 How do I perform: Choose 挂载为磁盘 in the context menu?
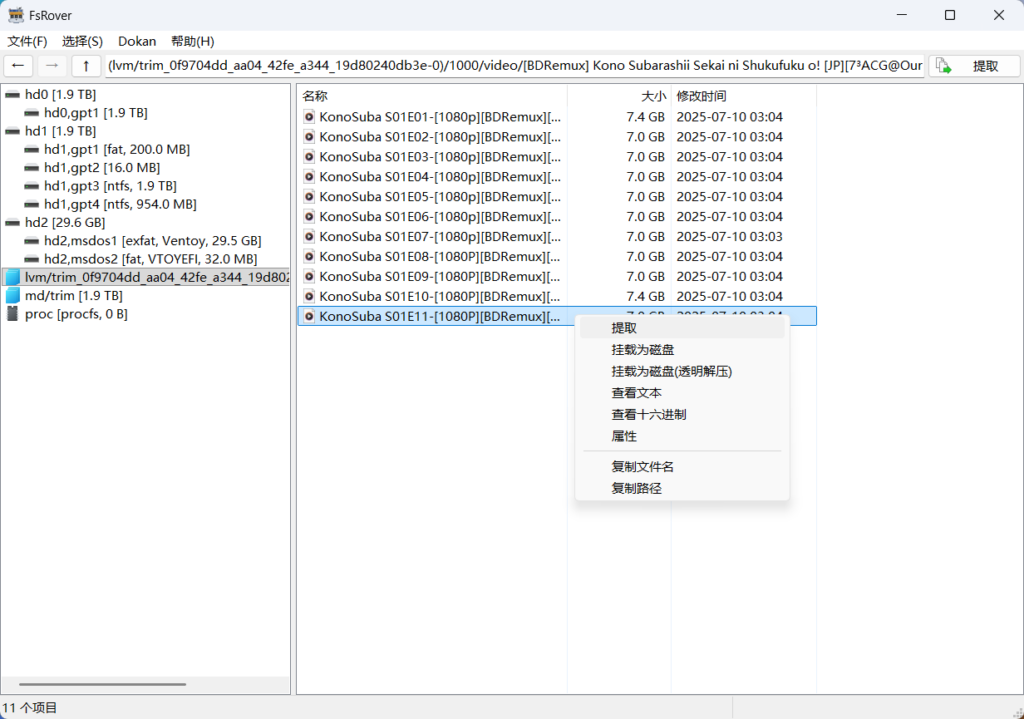(682, 349)
